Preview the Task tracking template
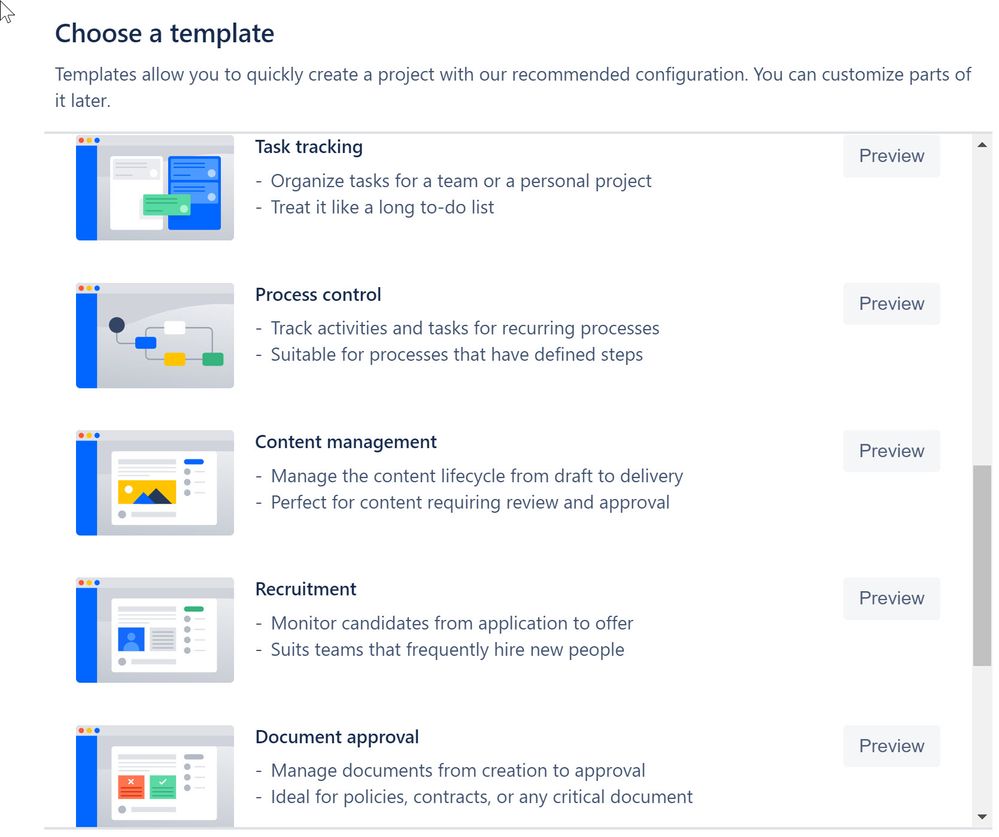 (x=891, y=156)
